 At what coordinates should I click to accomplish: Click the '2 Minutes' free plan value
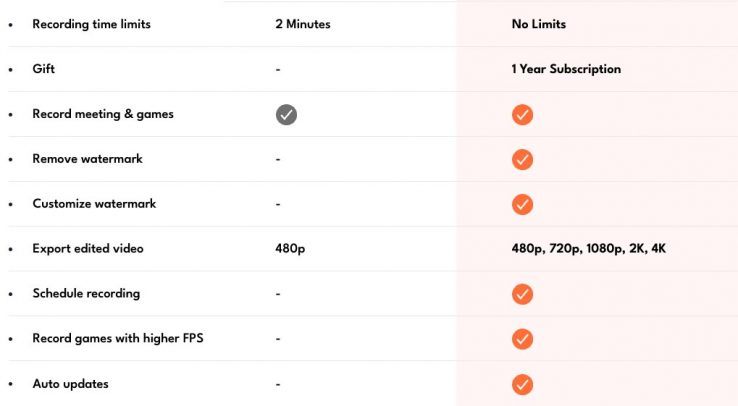tap(302, 24)
